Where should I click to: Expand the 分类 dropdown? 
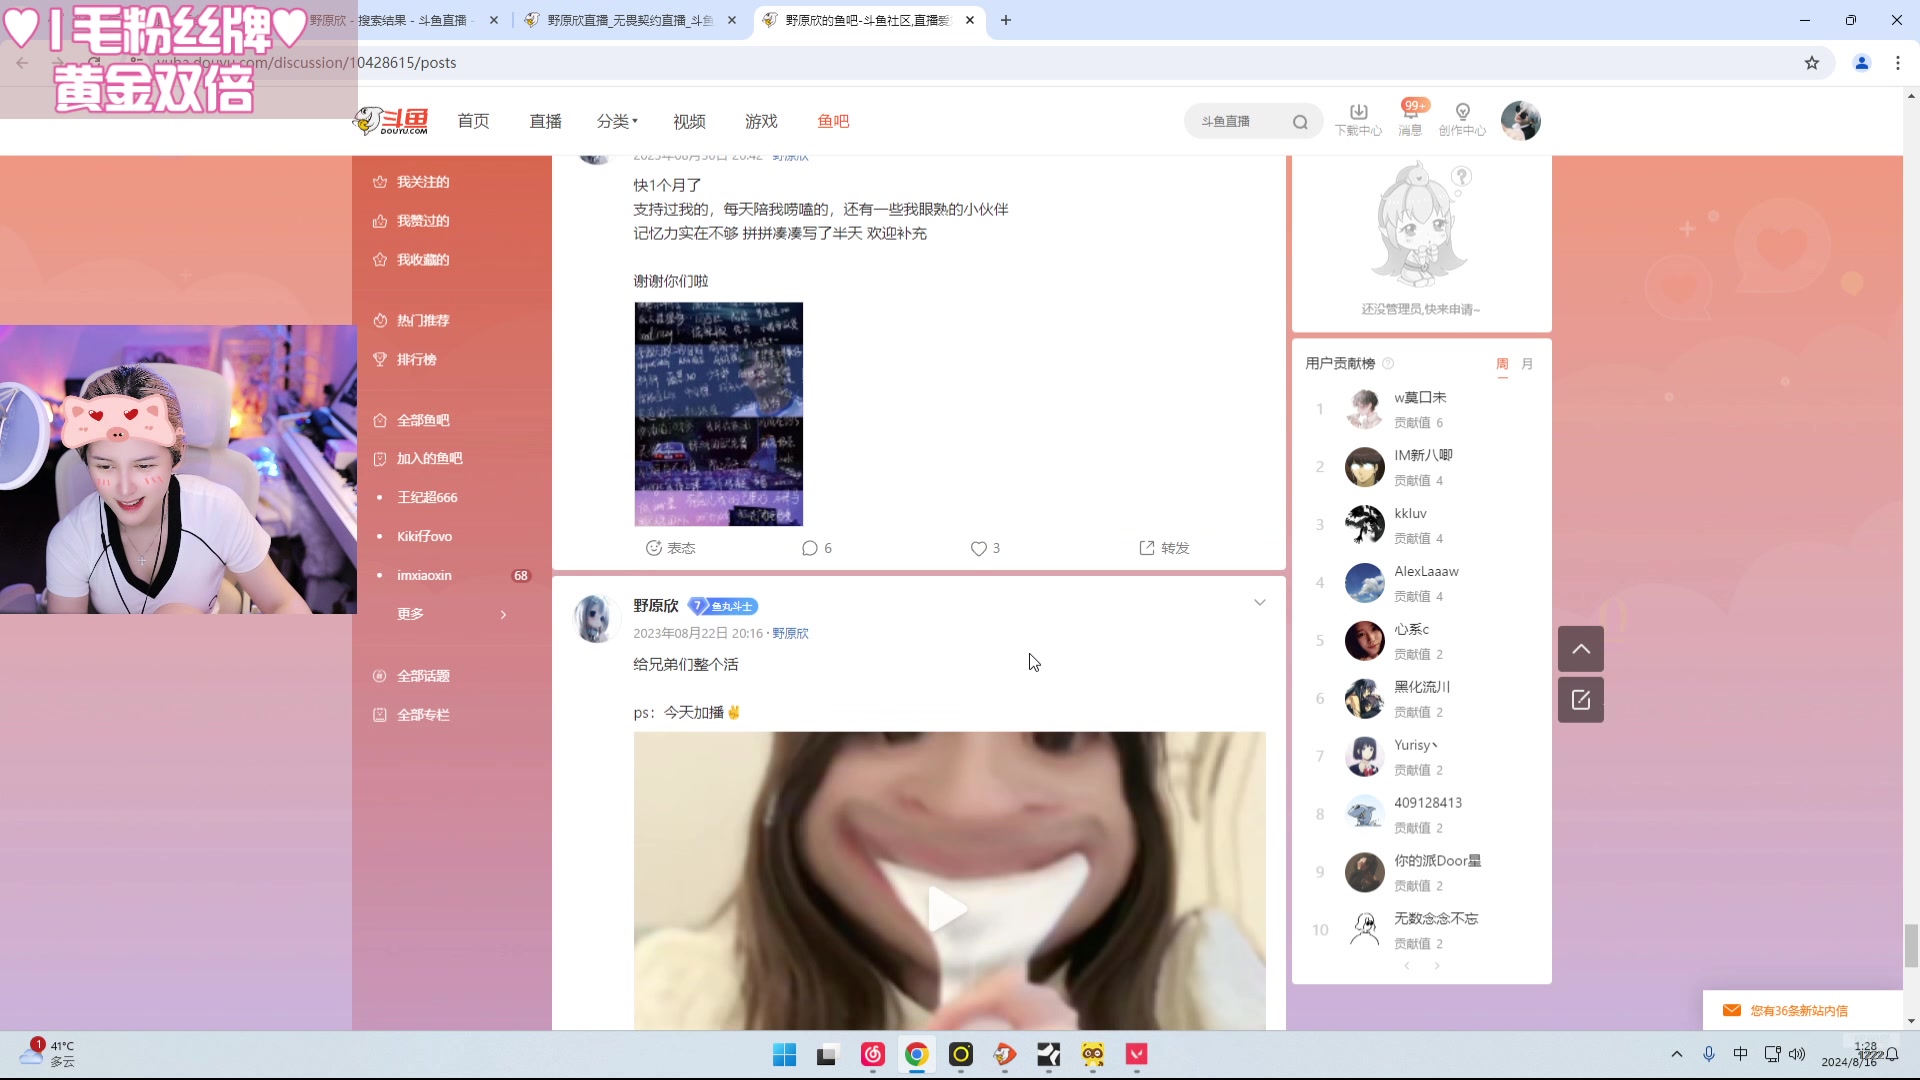click(617, 121)
